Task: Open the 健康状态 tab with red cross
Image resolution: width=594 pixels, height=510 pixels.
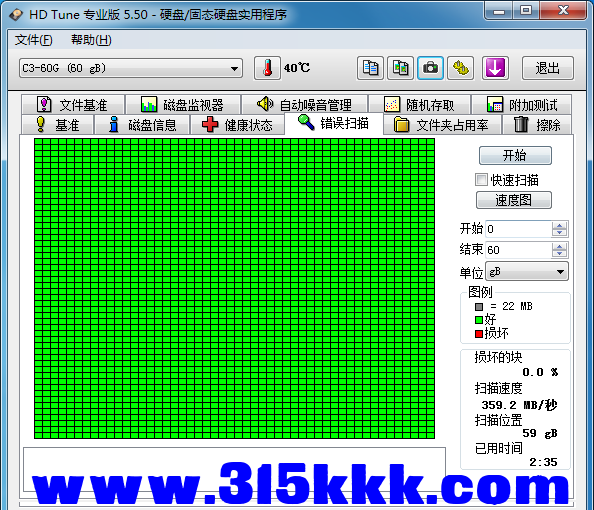Action: click(x=238, y=125)
